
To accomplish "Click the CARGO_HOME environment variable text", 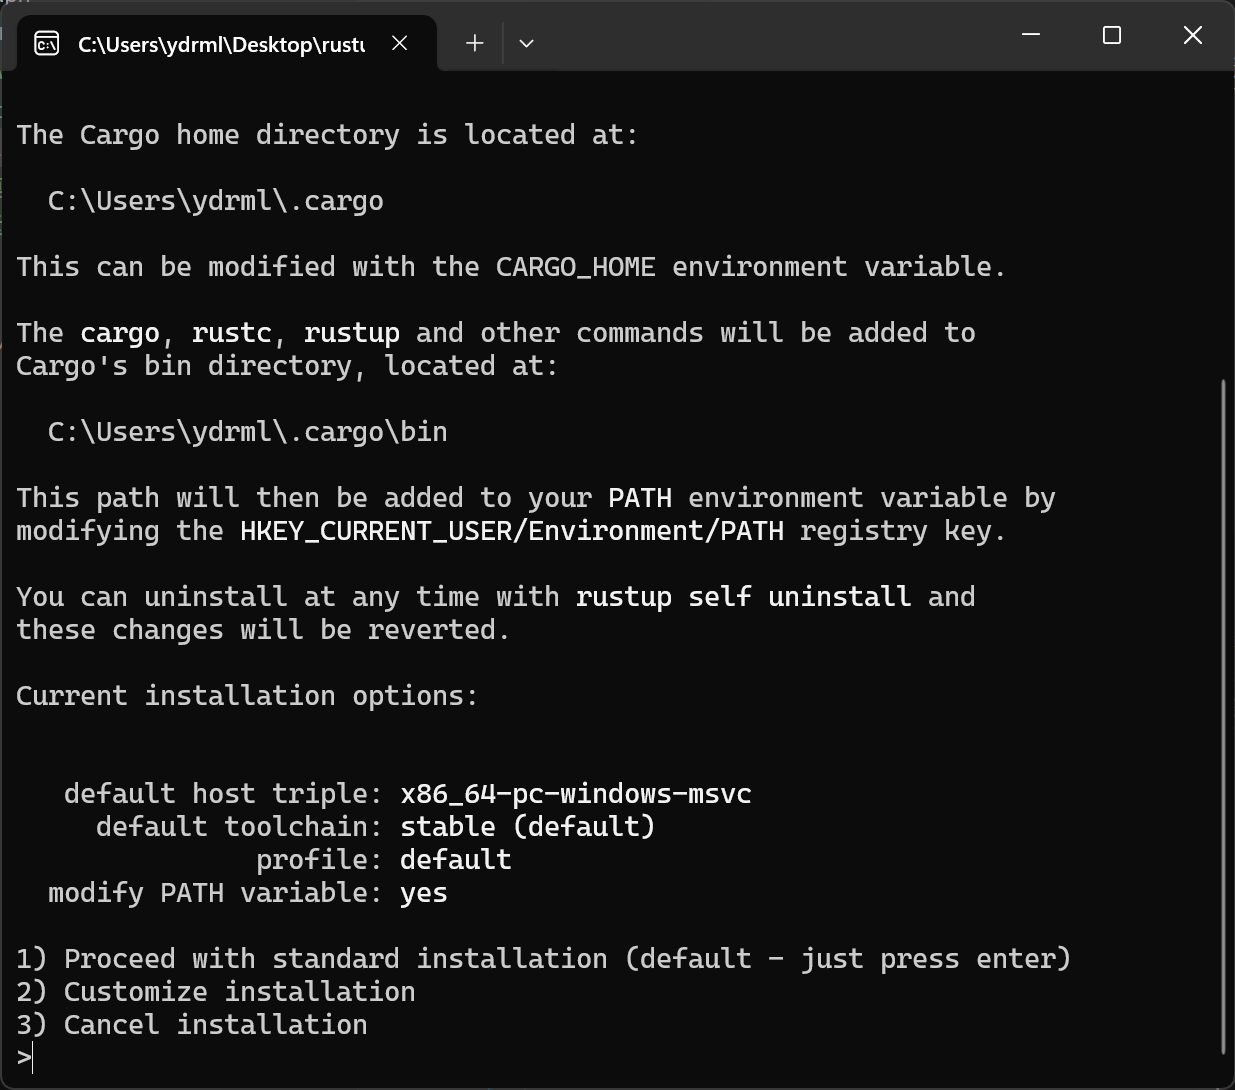I will tap(575, 266).
